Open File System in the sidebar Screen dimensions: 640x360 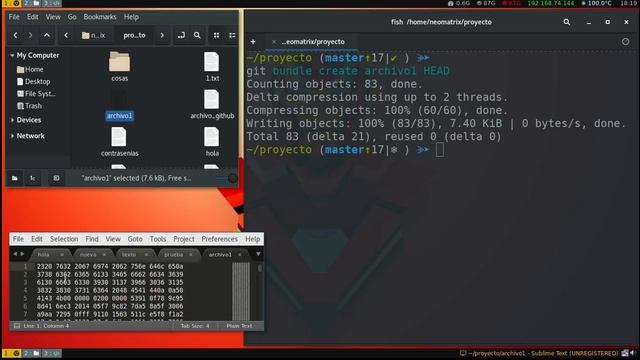(36, 94)
